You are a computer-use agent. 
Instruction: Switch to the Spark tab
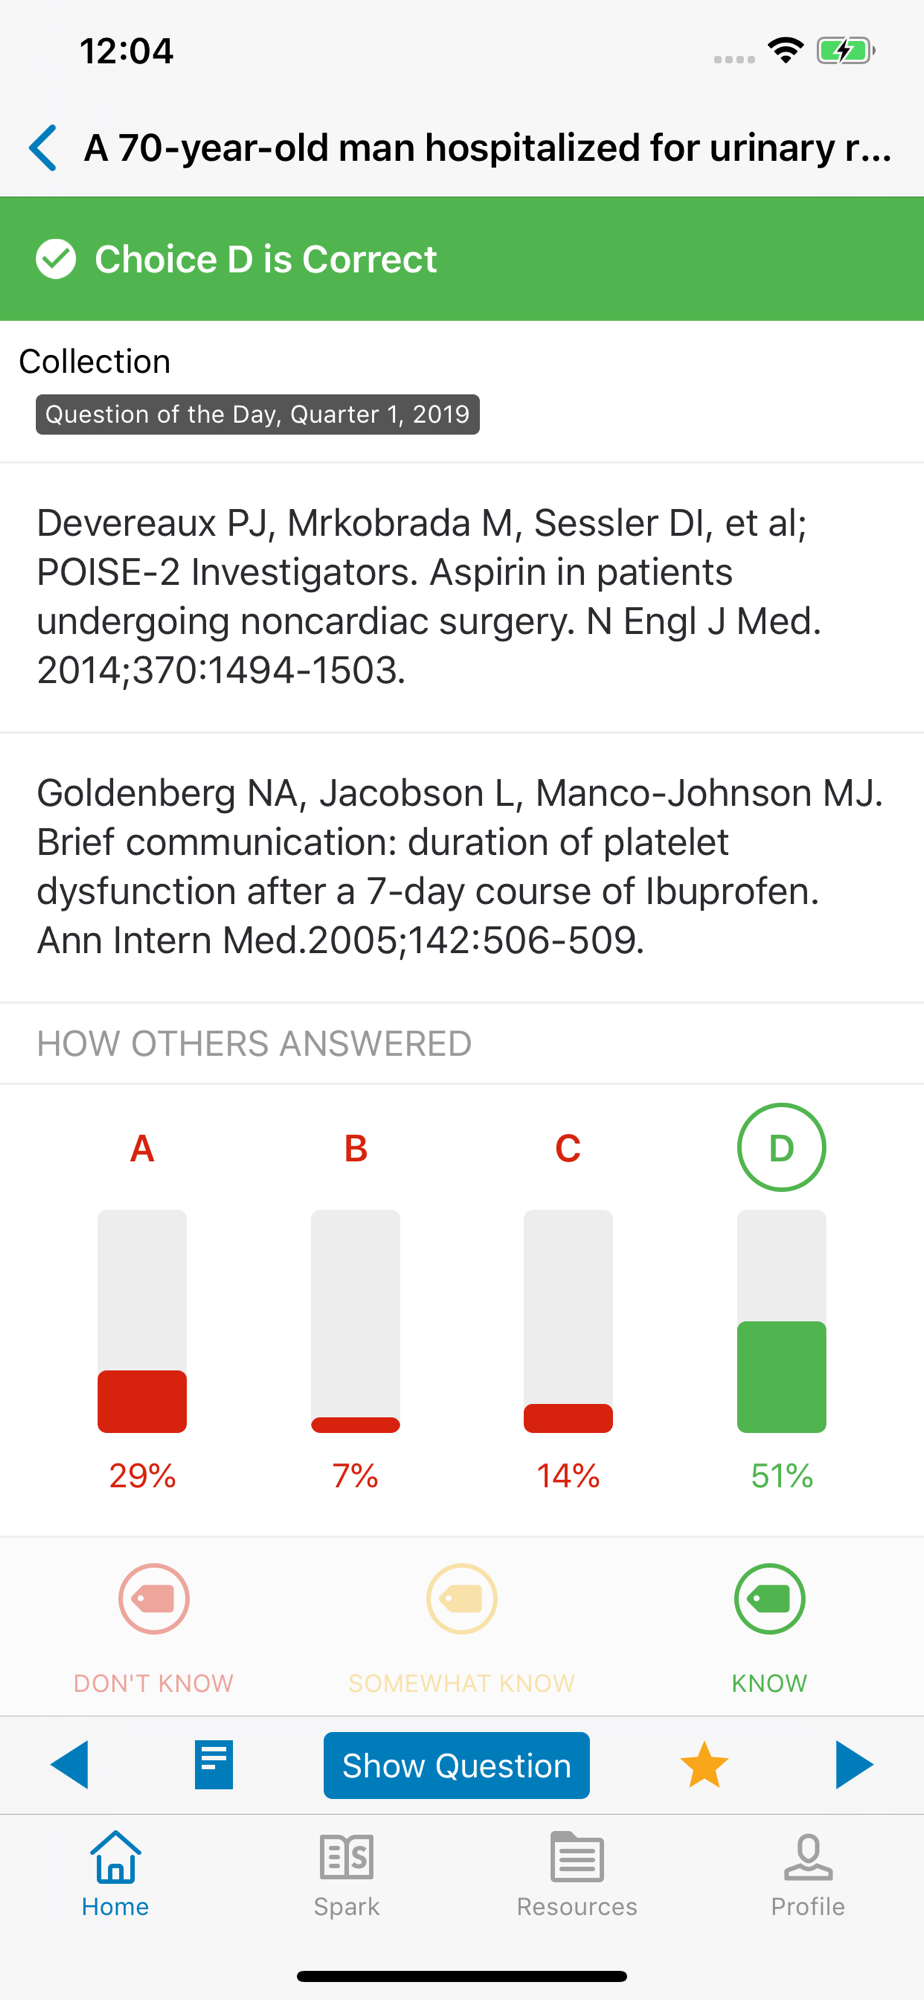[x=346, y=1875]
